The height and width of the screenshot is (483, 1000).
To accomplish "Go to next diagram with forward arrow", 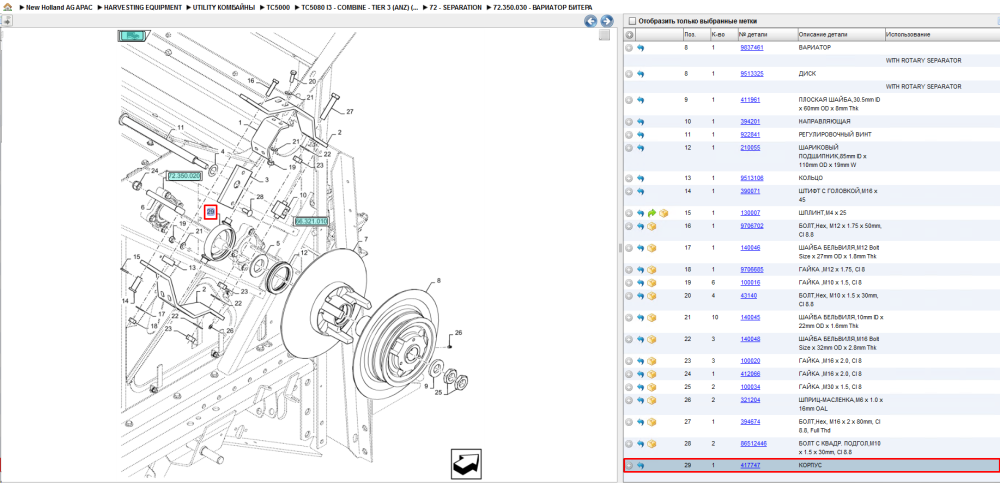I will [607, 21].
